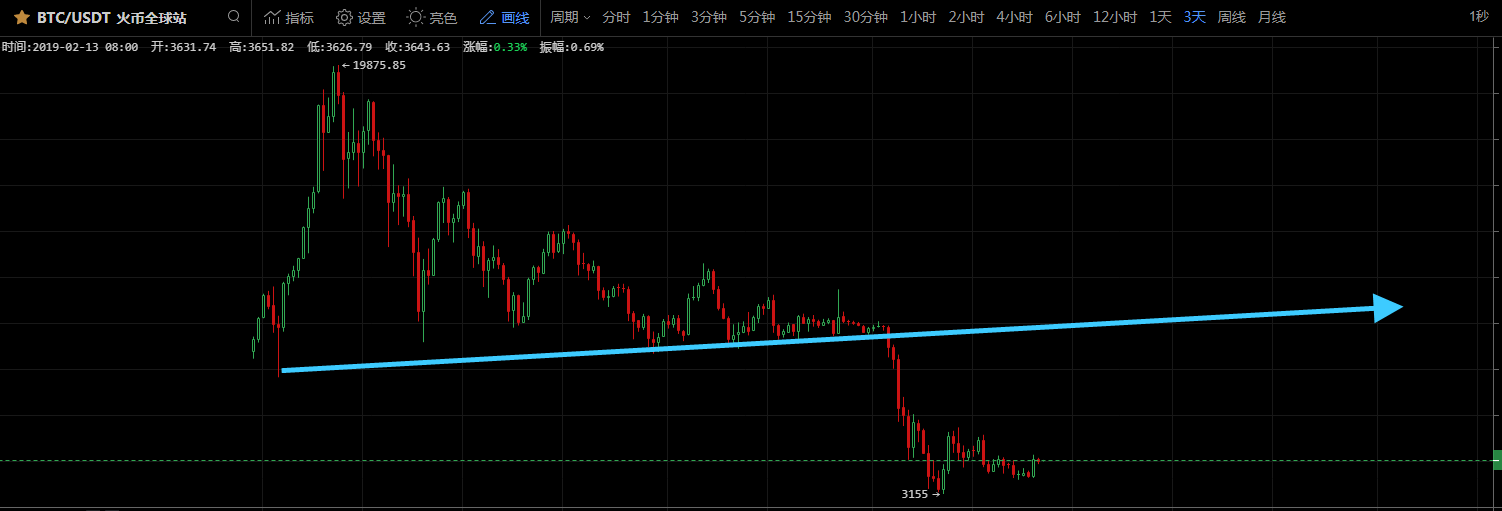Image resolution: width=1502 pixels, height=511 pixels.
Task: Select the 30分钟 period
Action: (x=866, y=17)
